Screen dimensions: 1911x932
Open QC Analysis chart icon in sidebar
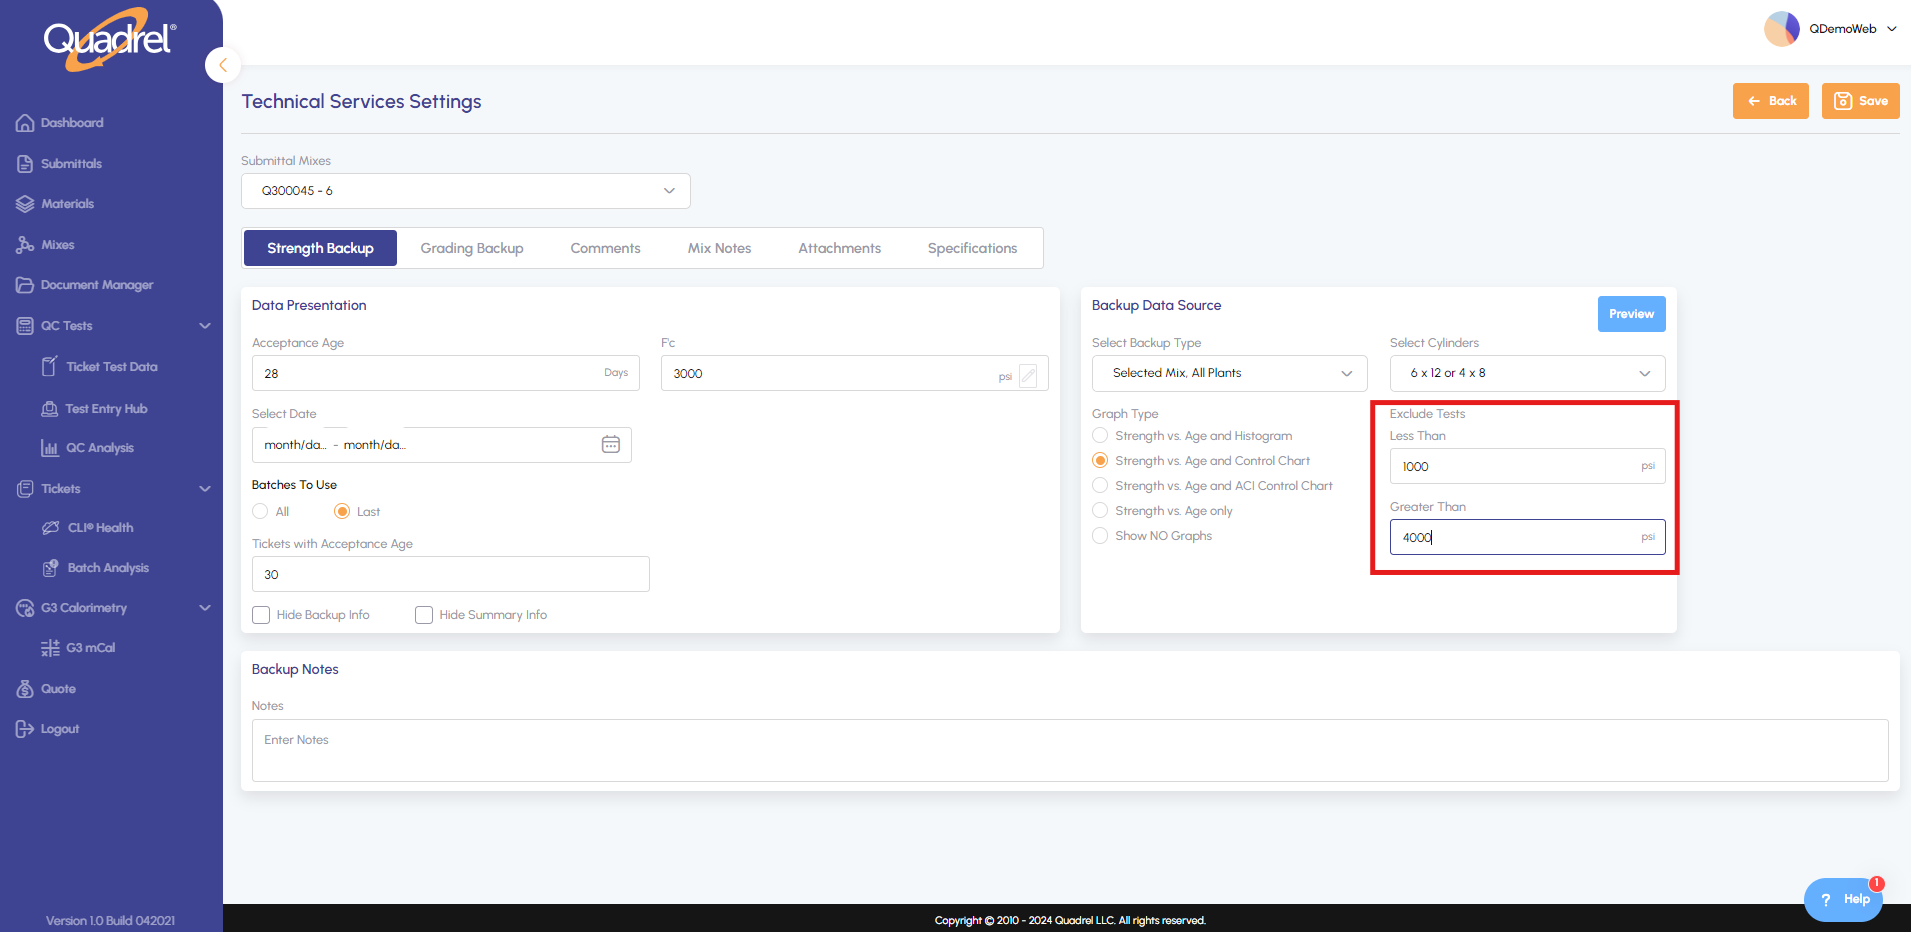click(49, 448)
